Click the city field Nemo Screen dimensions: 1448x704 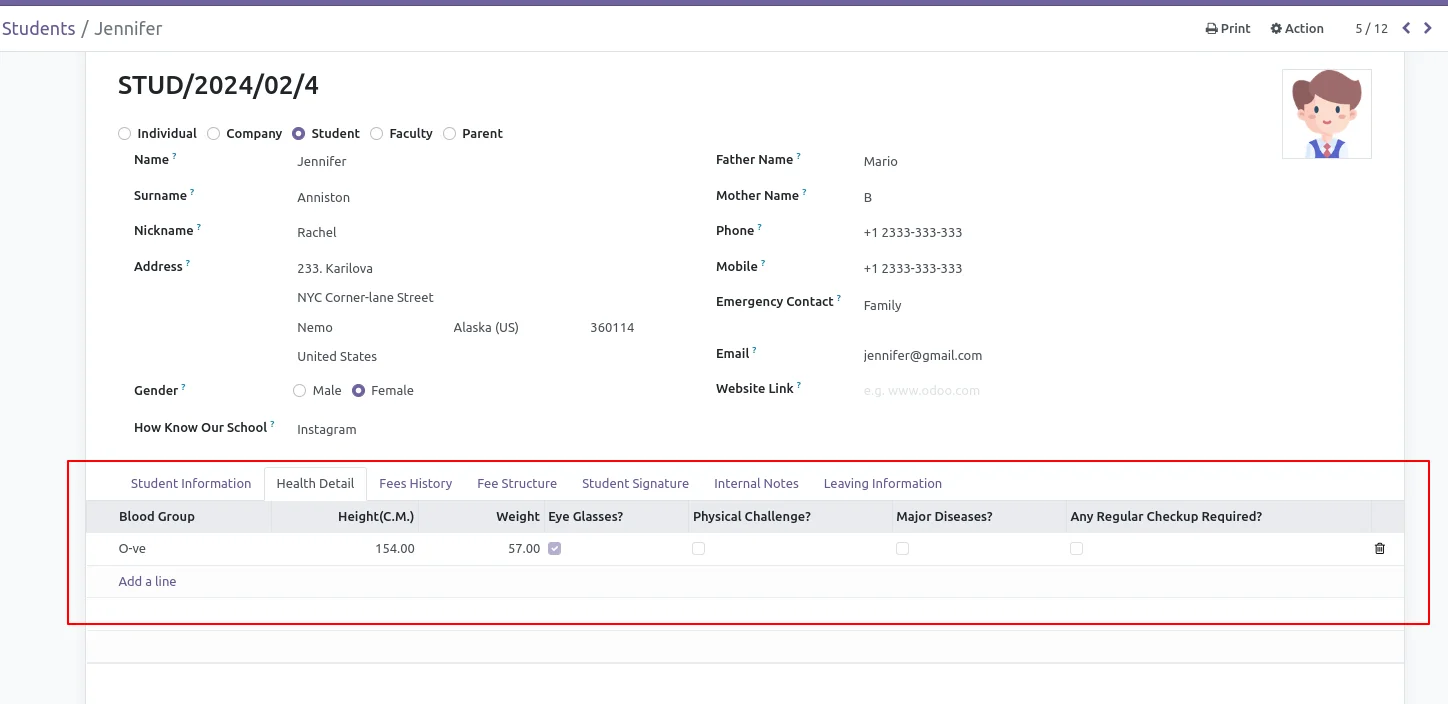[x=315, y=327]
